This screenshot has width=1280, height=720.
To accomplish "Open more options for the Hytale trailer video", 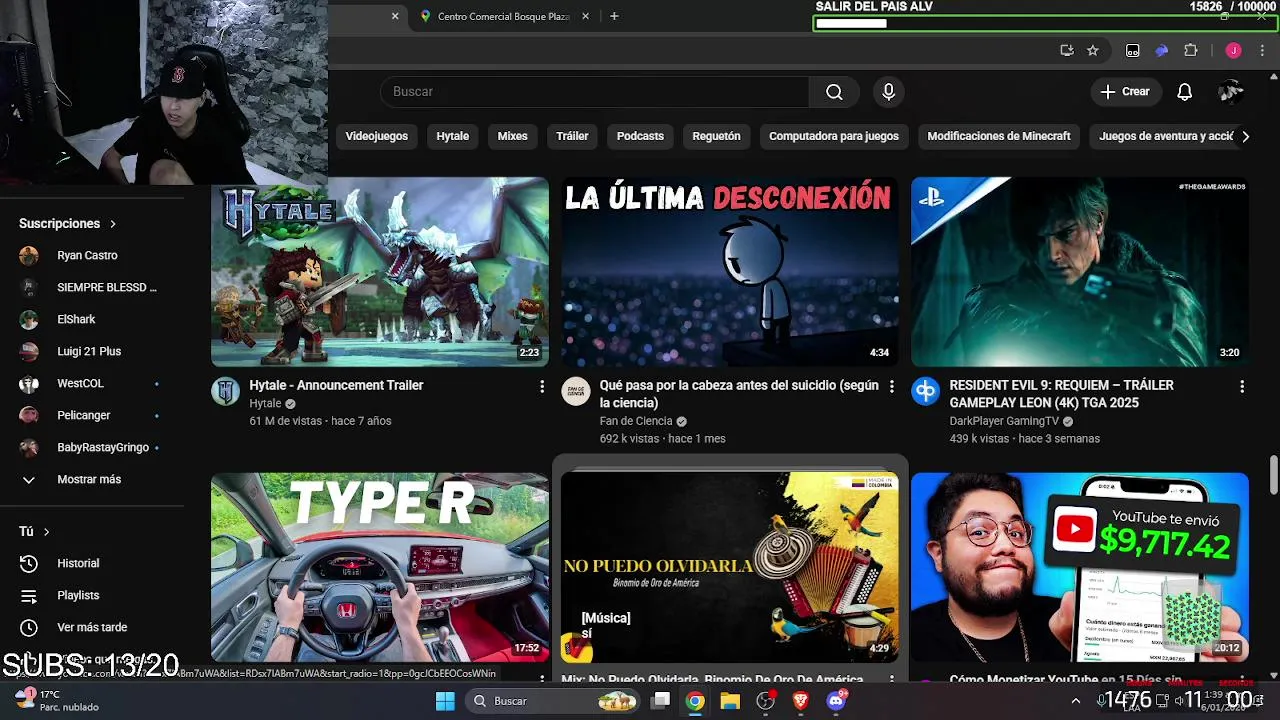I will click(542, 386).
